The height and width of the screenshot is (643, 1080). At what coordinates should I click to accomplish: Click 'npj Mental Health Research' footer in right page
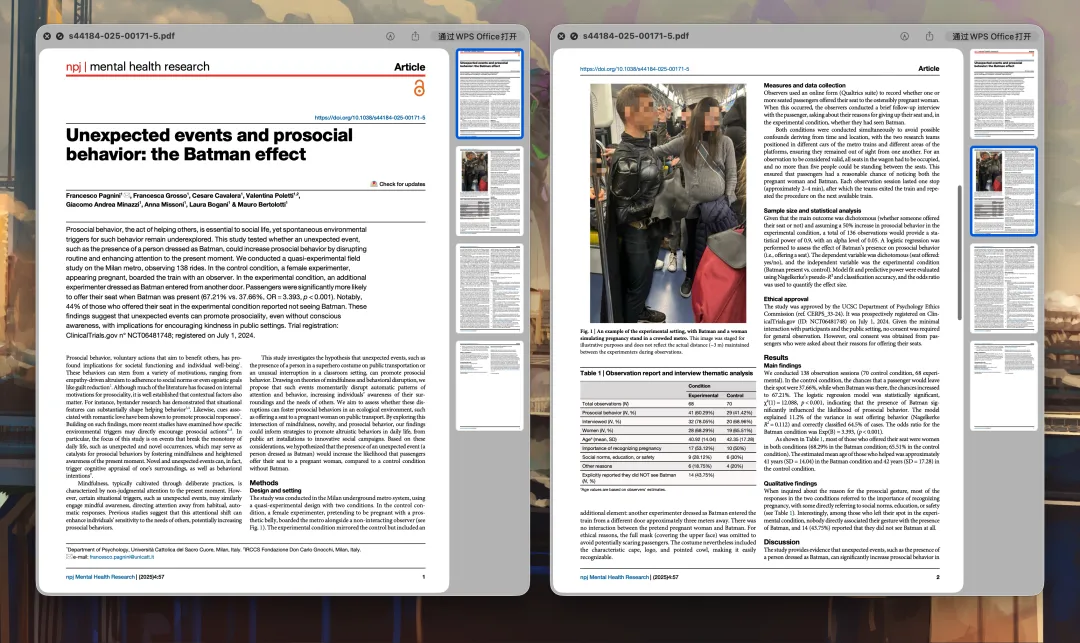[x=614, y=577]
